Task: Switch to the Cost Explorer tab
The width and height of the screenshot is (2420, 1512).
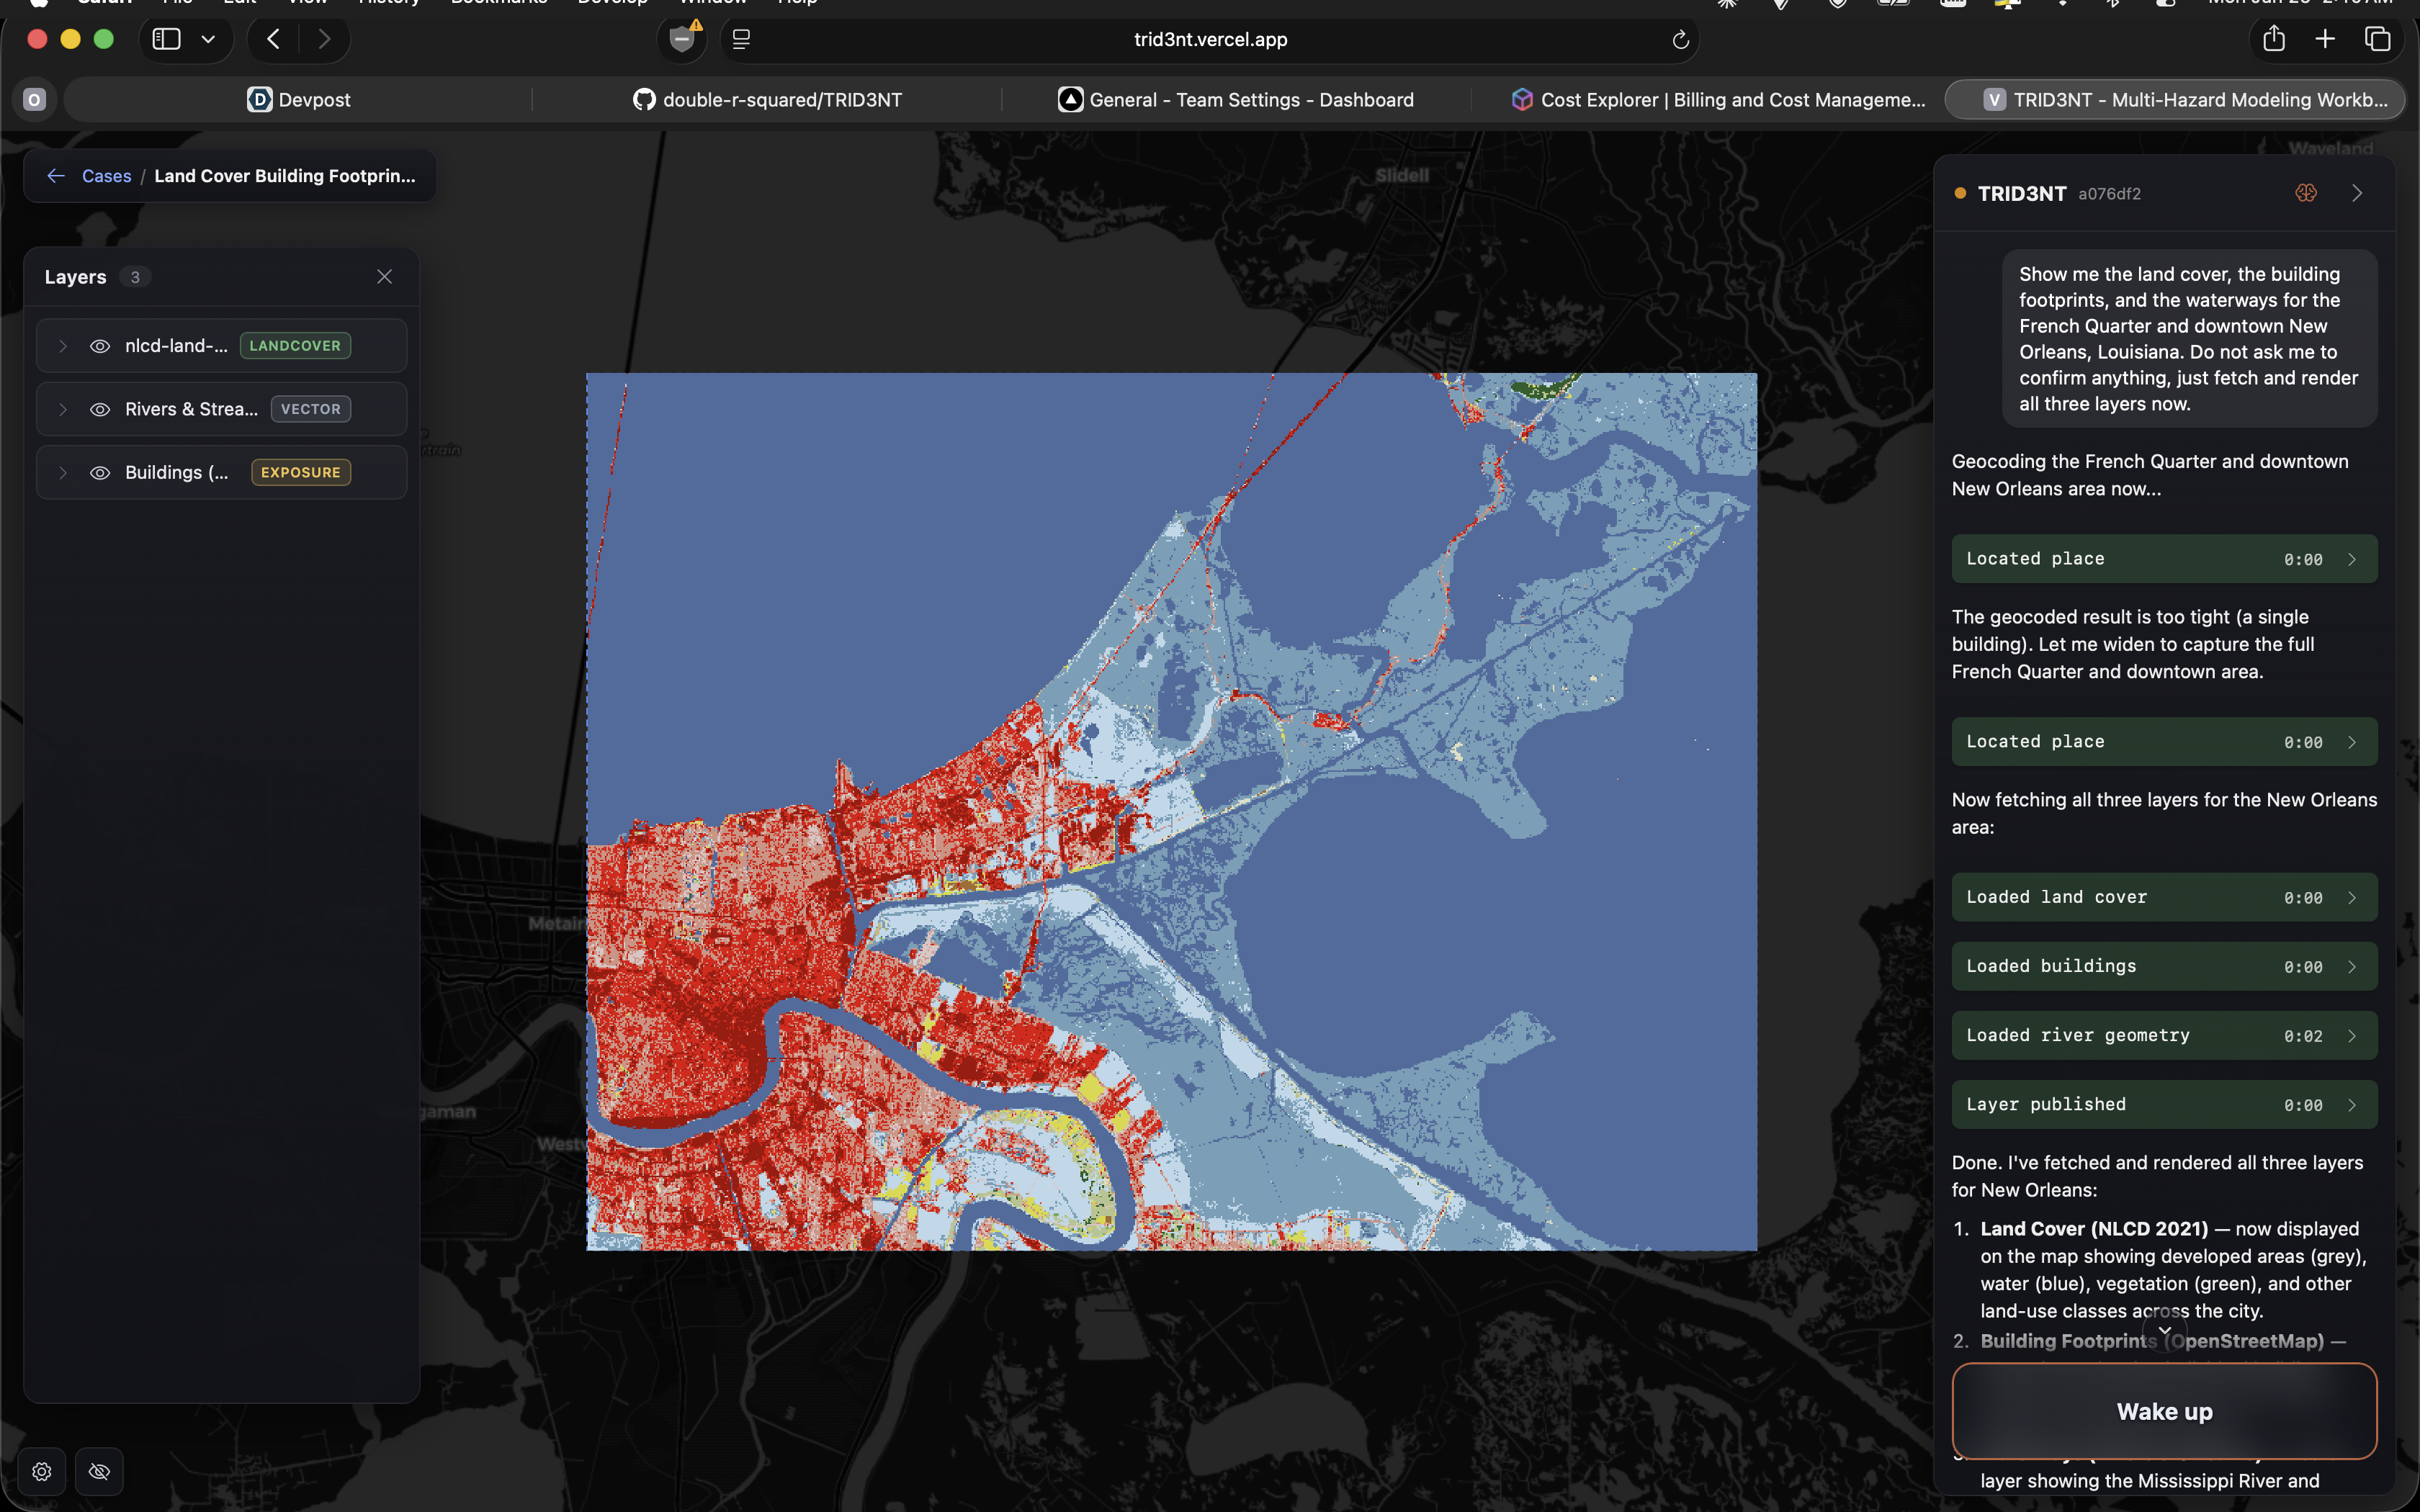Action: tap(1718, 99)
